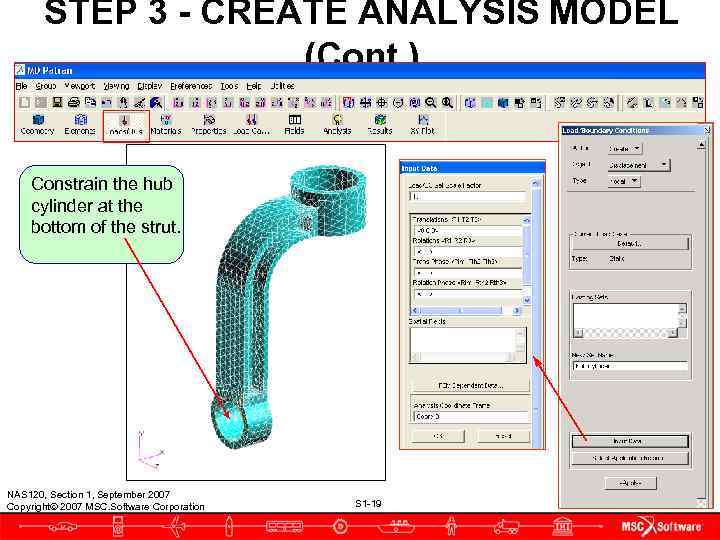720x540 pixels.
Task: Click the floppy disk Save icon
Action: tap(57, 102)
